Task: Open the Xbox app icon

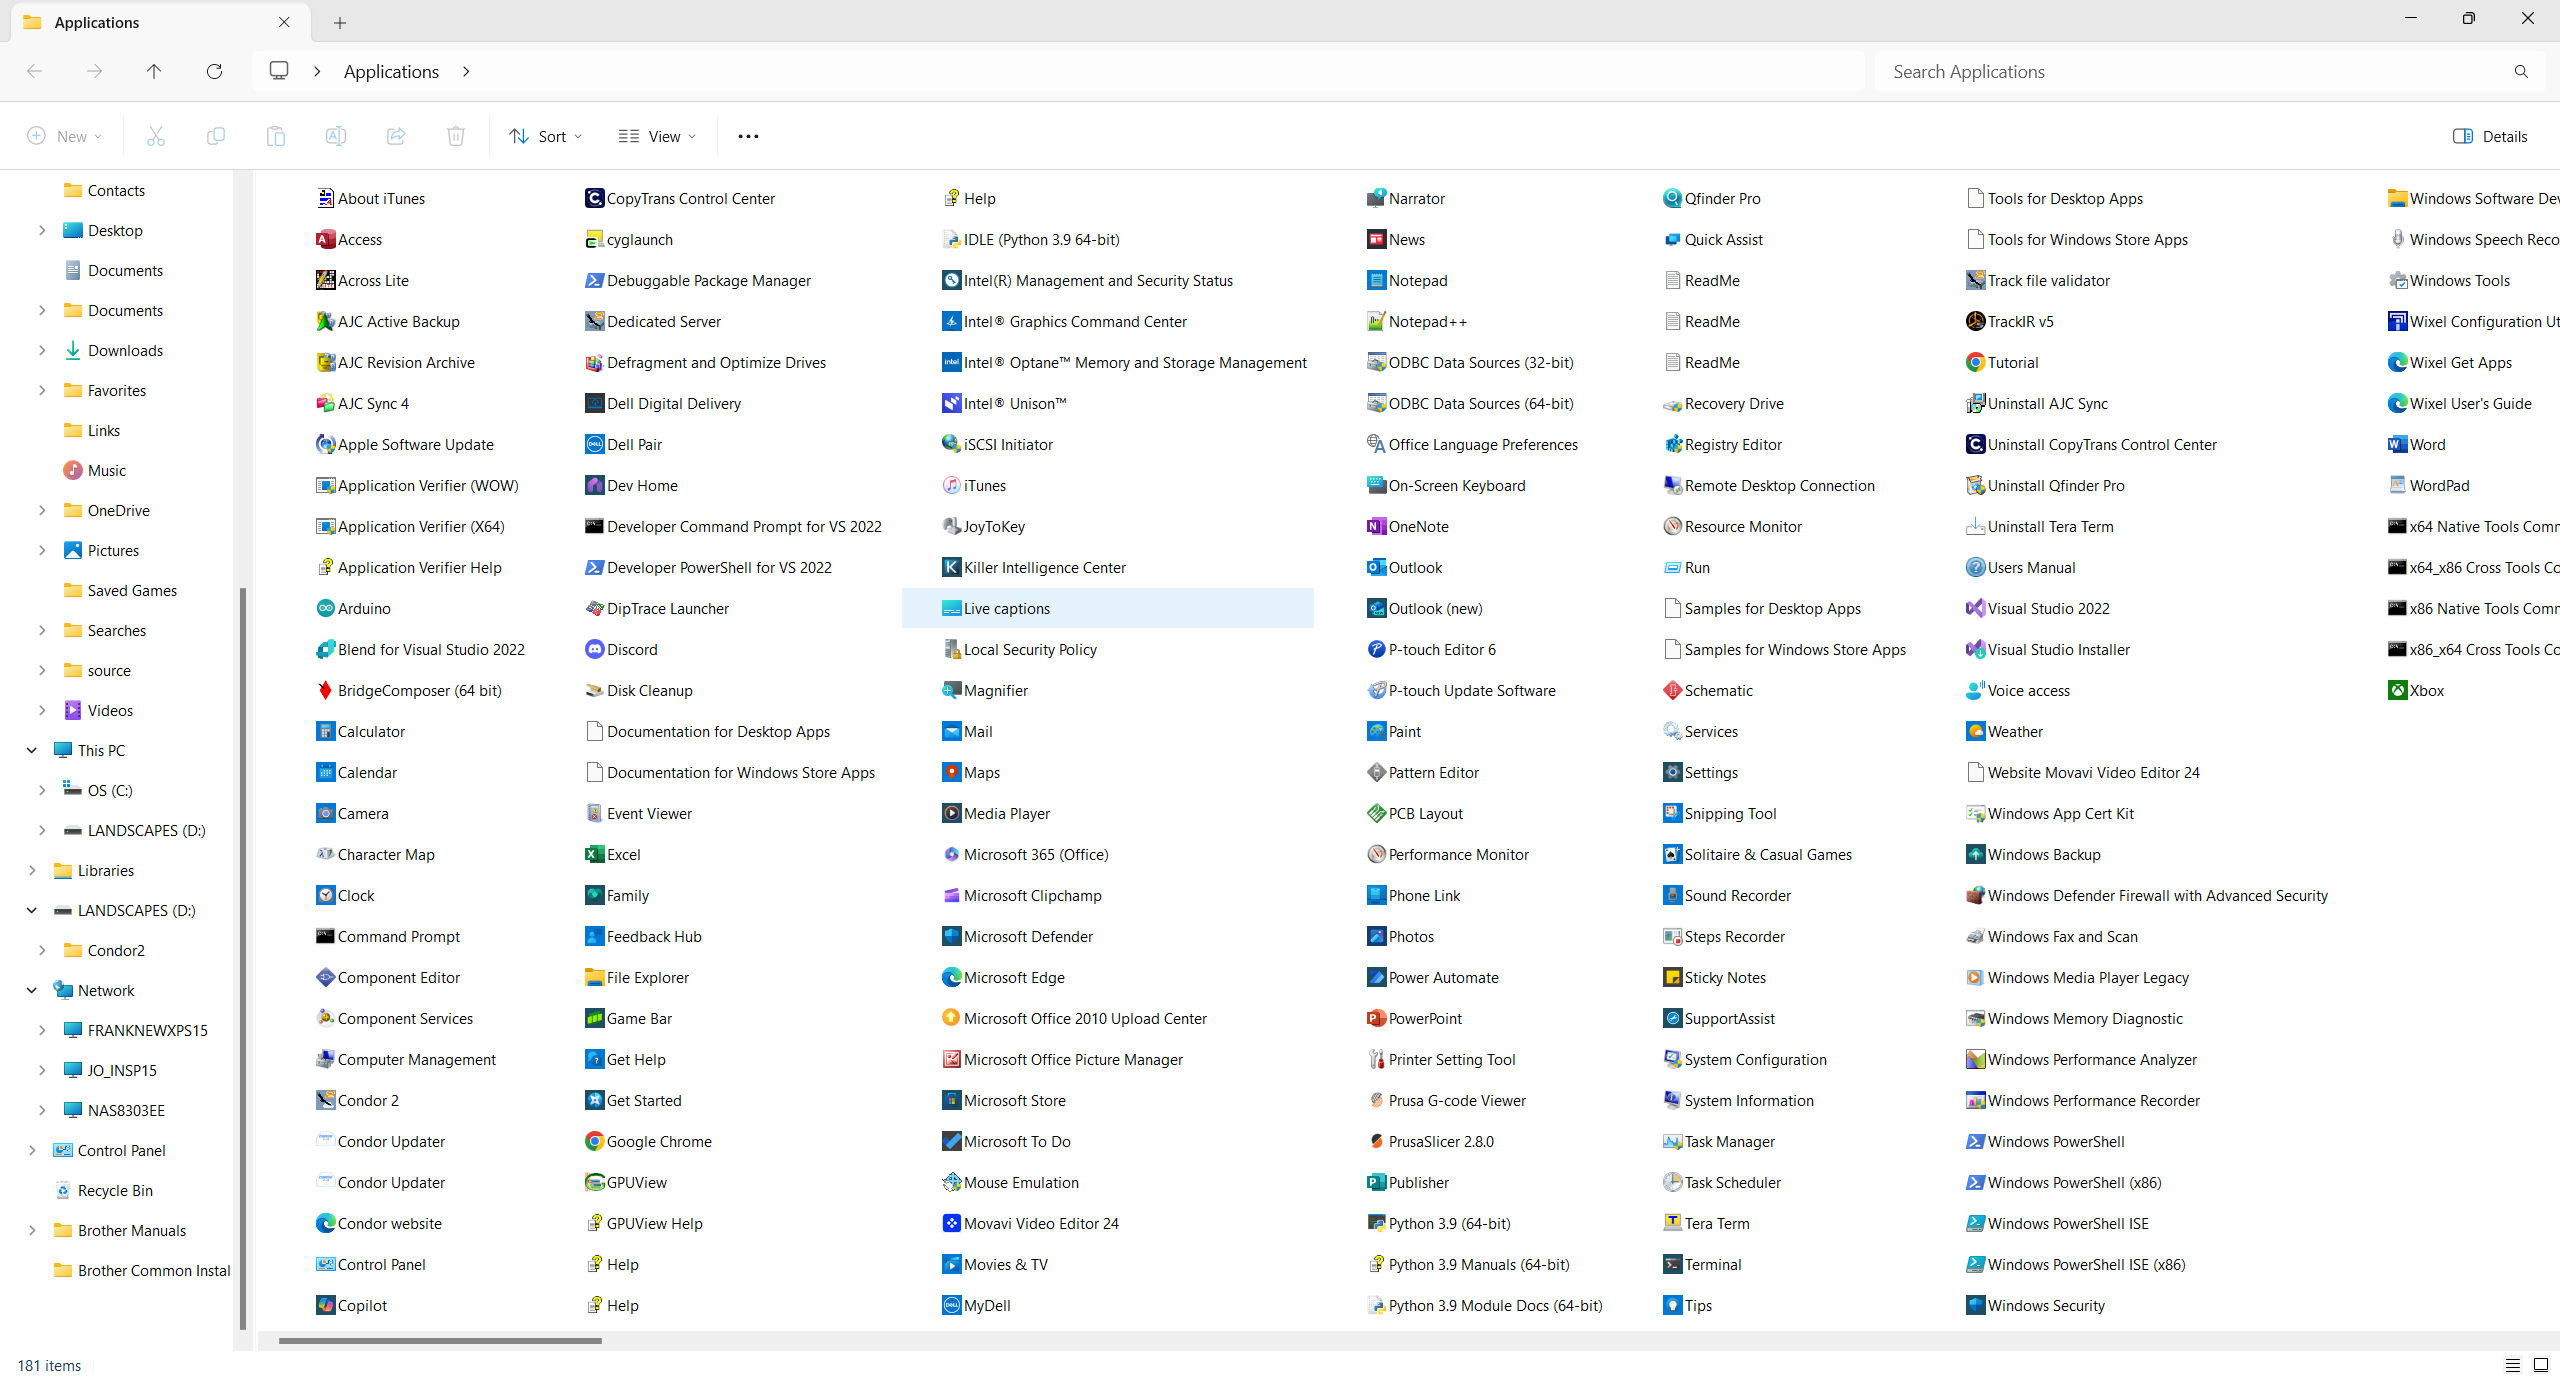Action: (2397, 690)
